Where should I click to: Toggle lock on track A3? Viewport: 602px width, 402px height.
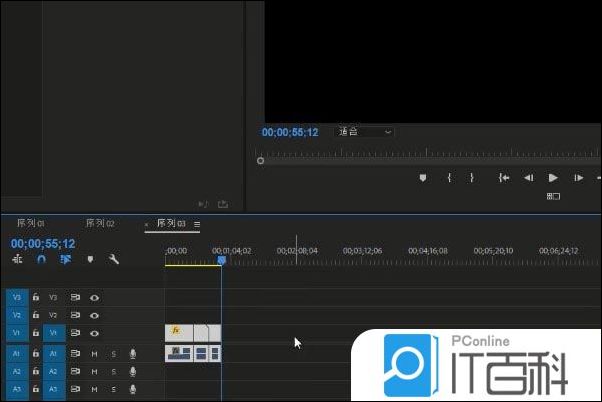pos(36,389)
